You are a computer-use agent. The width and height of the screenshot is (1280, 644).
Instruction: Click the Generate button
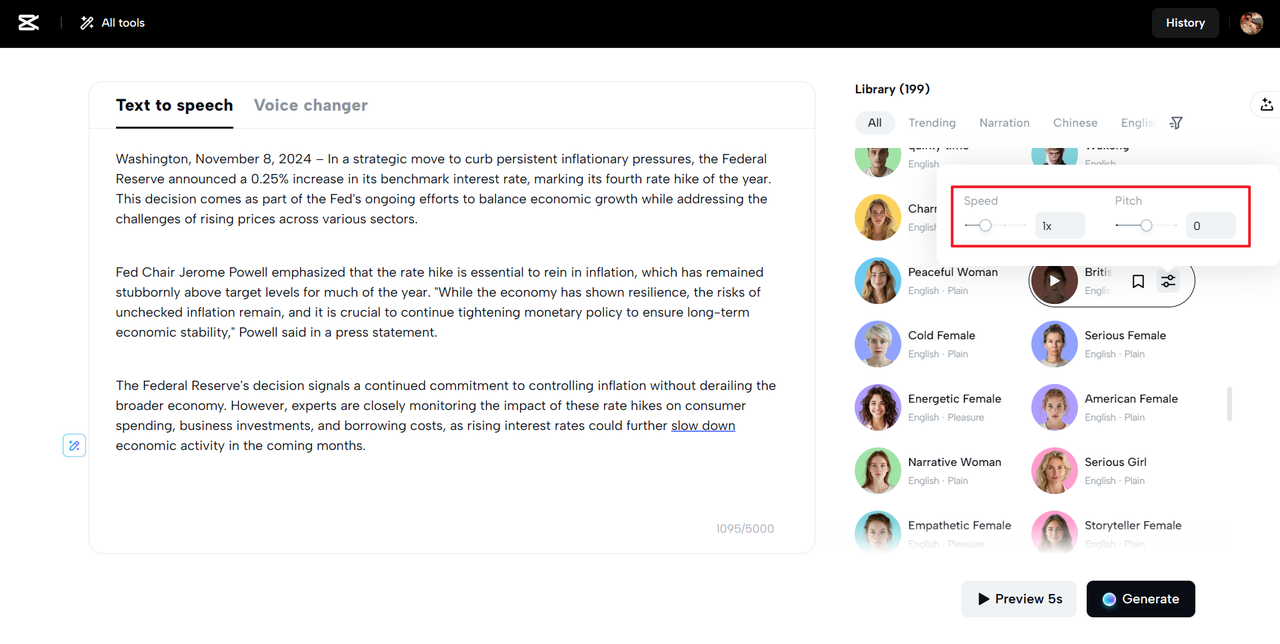[x=1140, y=599]
